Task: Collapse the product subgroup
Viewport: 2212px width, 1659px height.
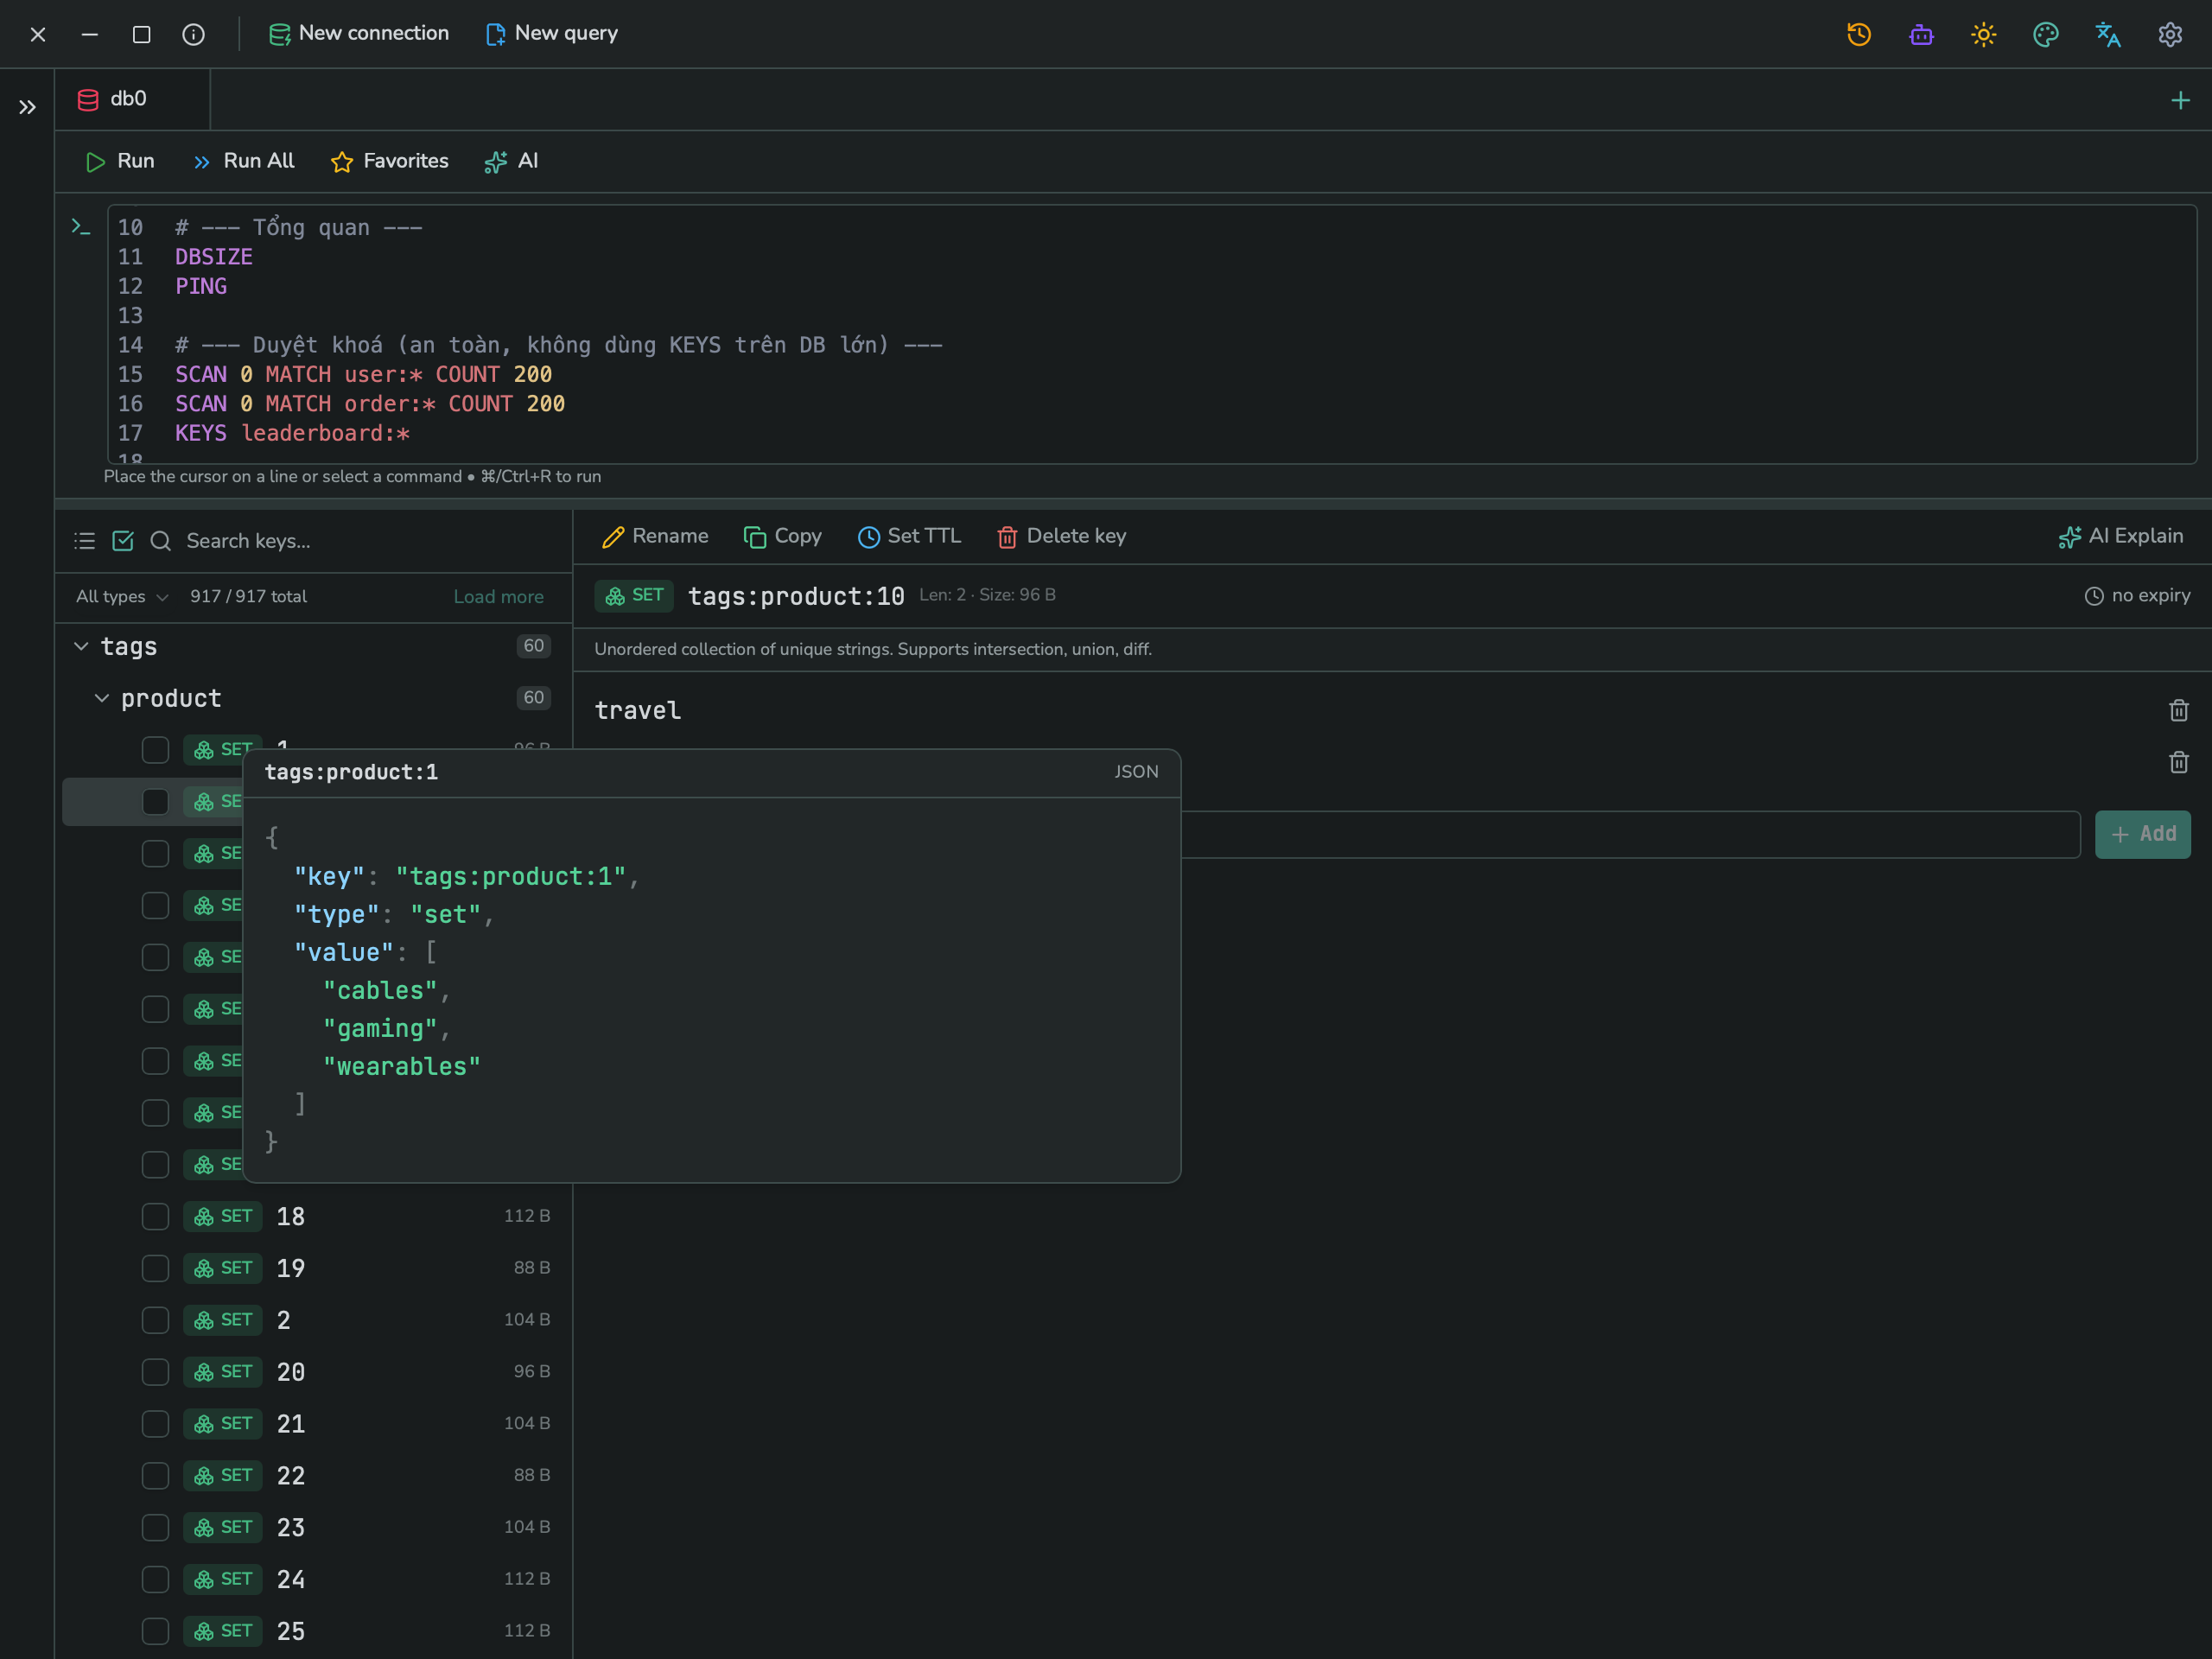Action: pyautogui.click(x=101, y=698)
